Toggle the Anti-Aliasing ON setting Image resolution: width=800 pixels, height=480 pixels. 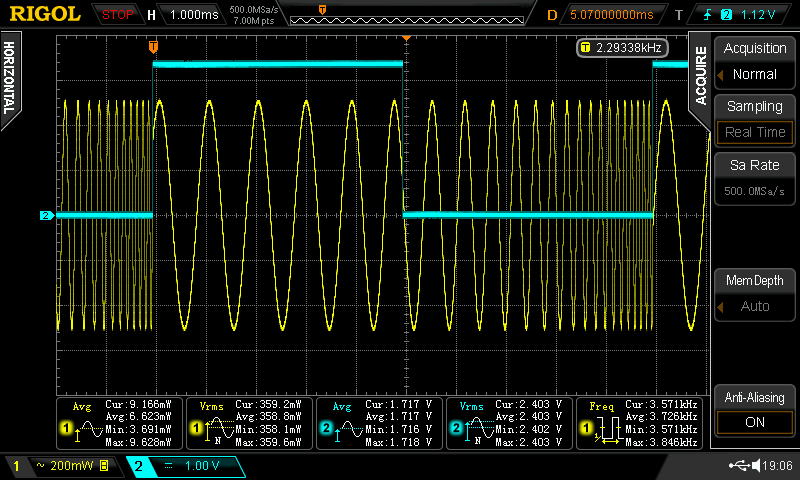point(755,422)
